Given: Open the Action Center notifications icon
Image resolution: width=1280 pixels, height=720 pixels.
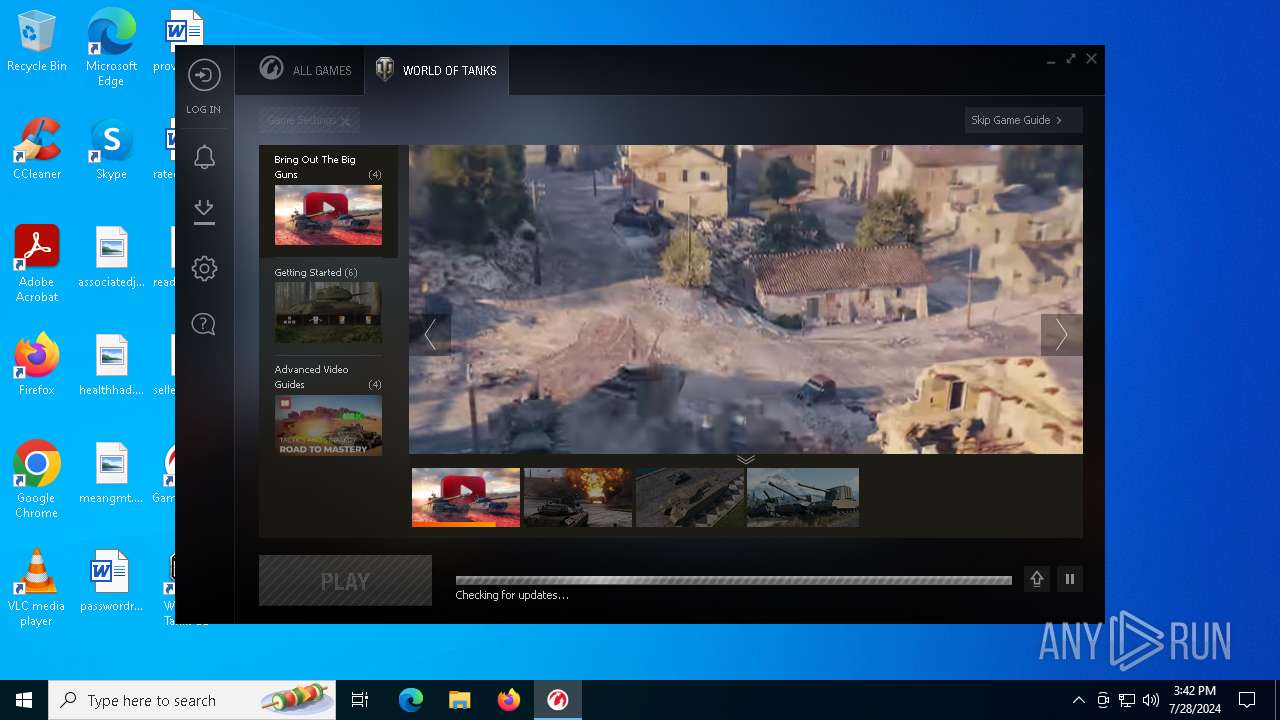Looking at the screenshot, I should [1247, 700].
